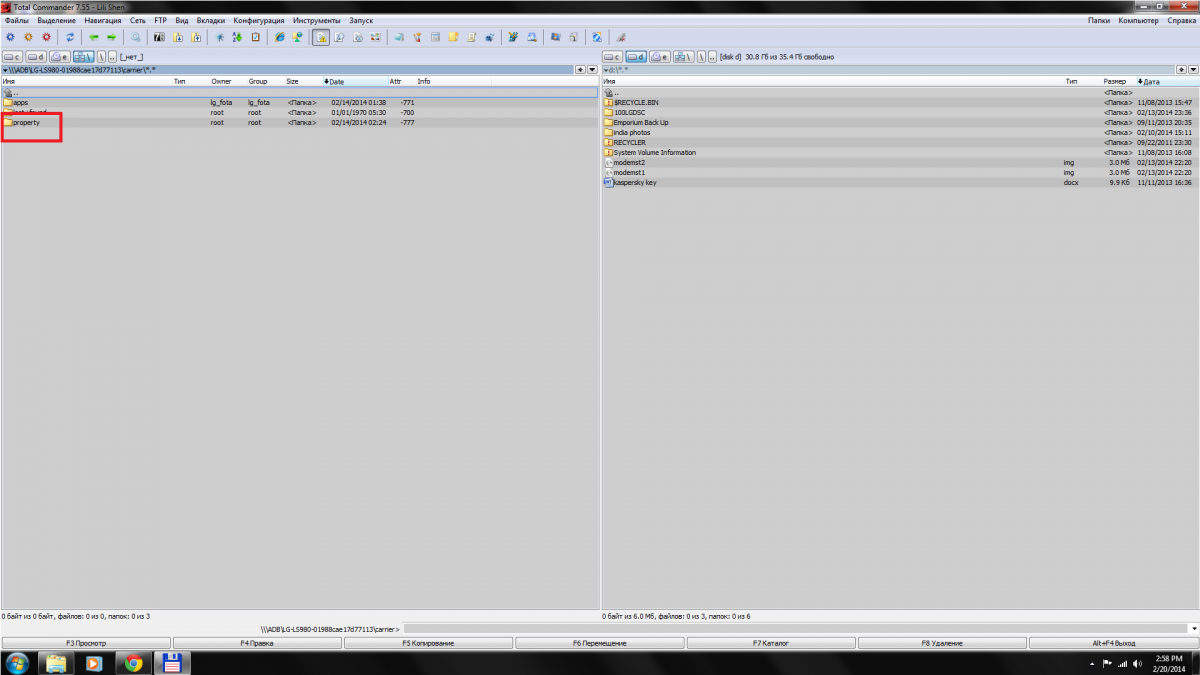Image resolution: width=1200 pixels, height=675 pixels.
Task: Open the Конфигурация menu
Action: coord(259,20)
